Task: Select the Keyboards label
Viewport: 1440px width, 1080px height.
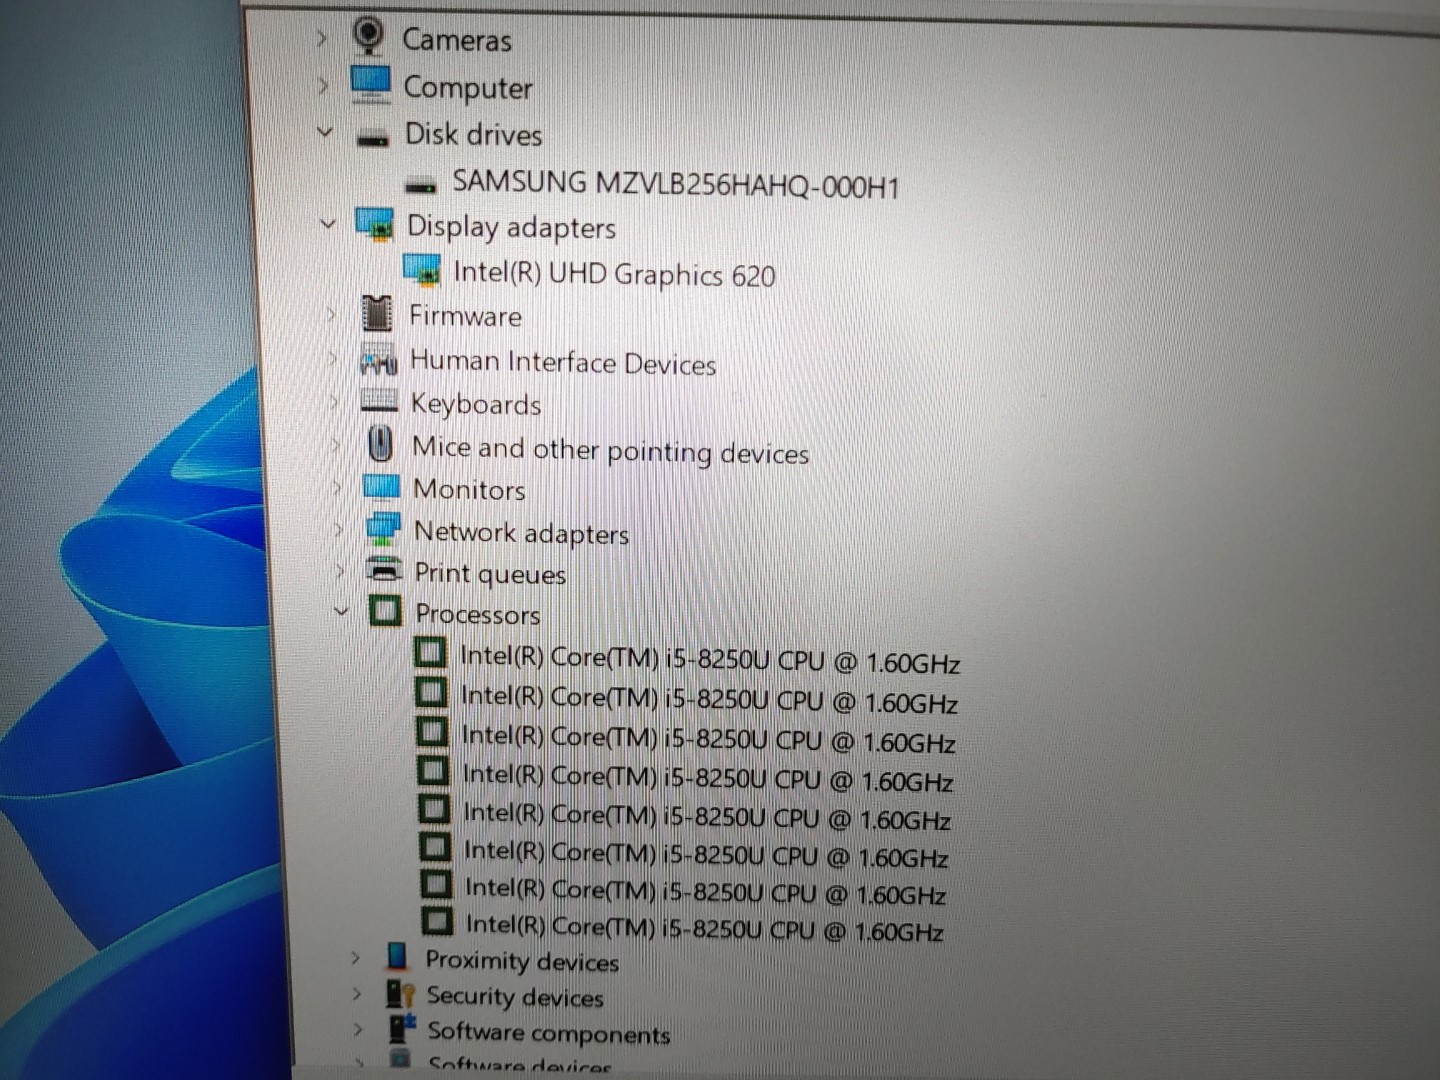Action: 476,404
